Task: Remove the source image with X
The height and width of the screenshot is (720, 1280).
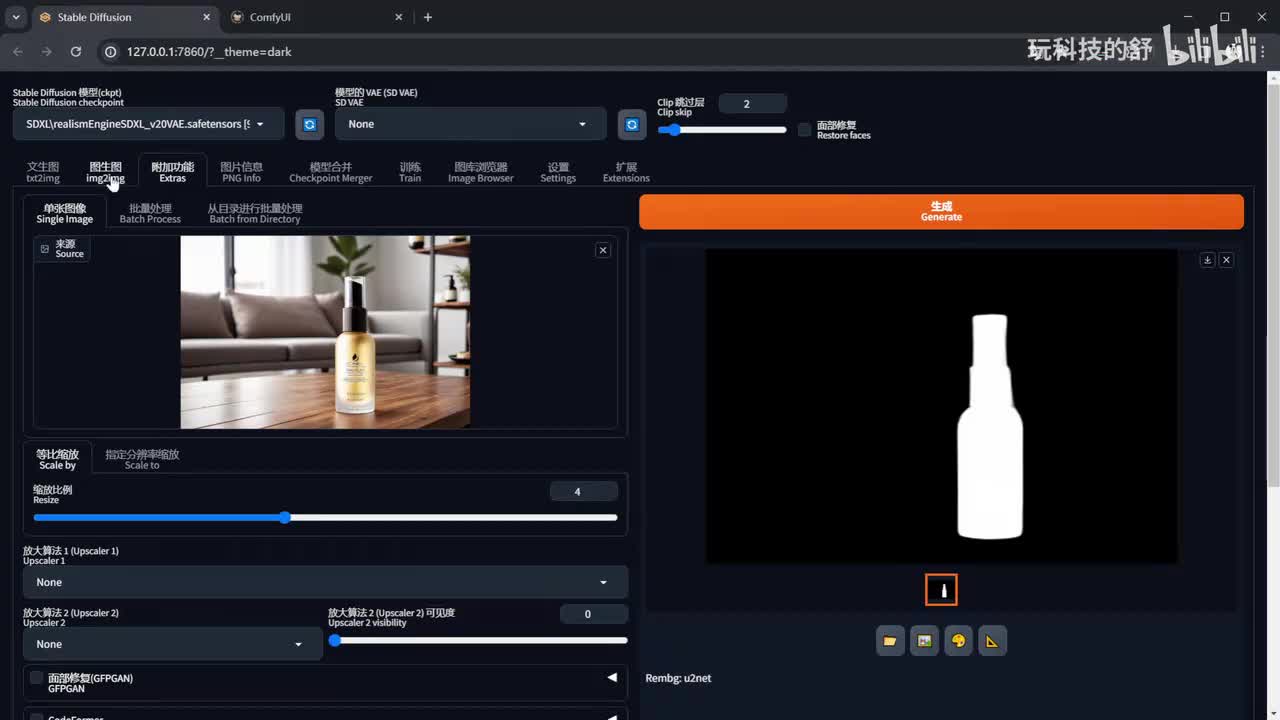Action: coord(603,250)
